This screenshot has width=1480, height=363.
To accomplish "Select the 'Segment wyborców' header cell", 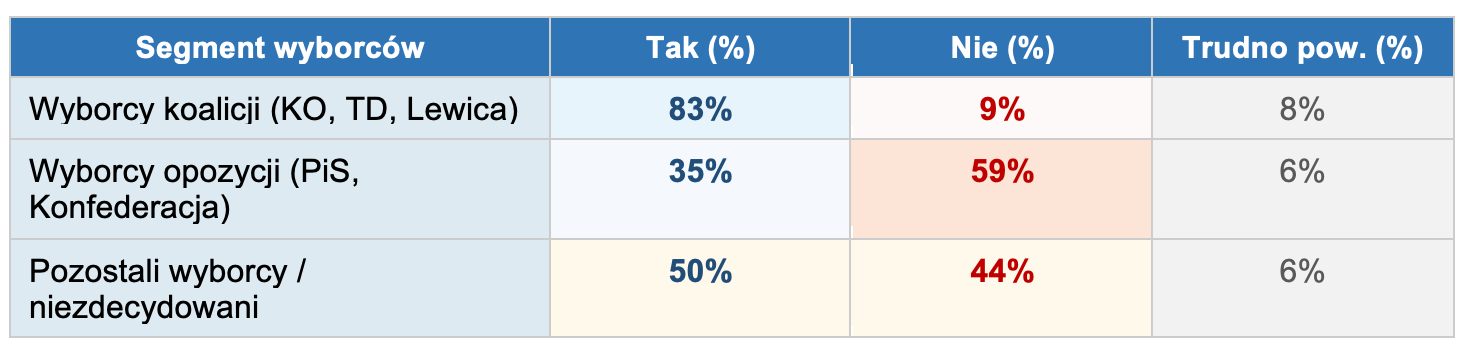I will pyautogui.click(x=280, y=48).
